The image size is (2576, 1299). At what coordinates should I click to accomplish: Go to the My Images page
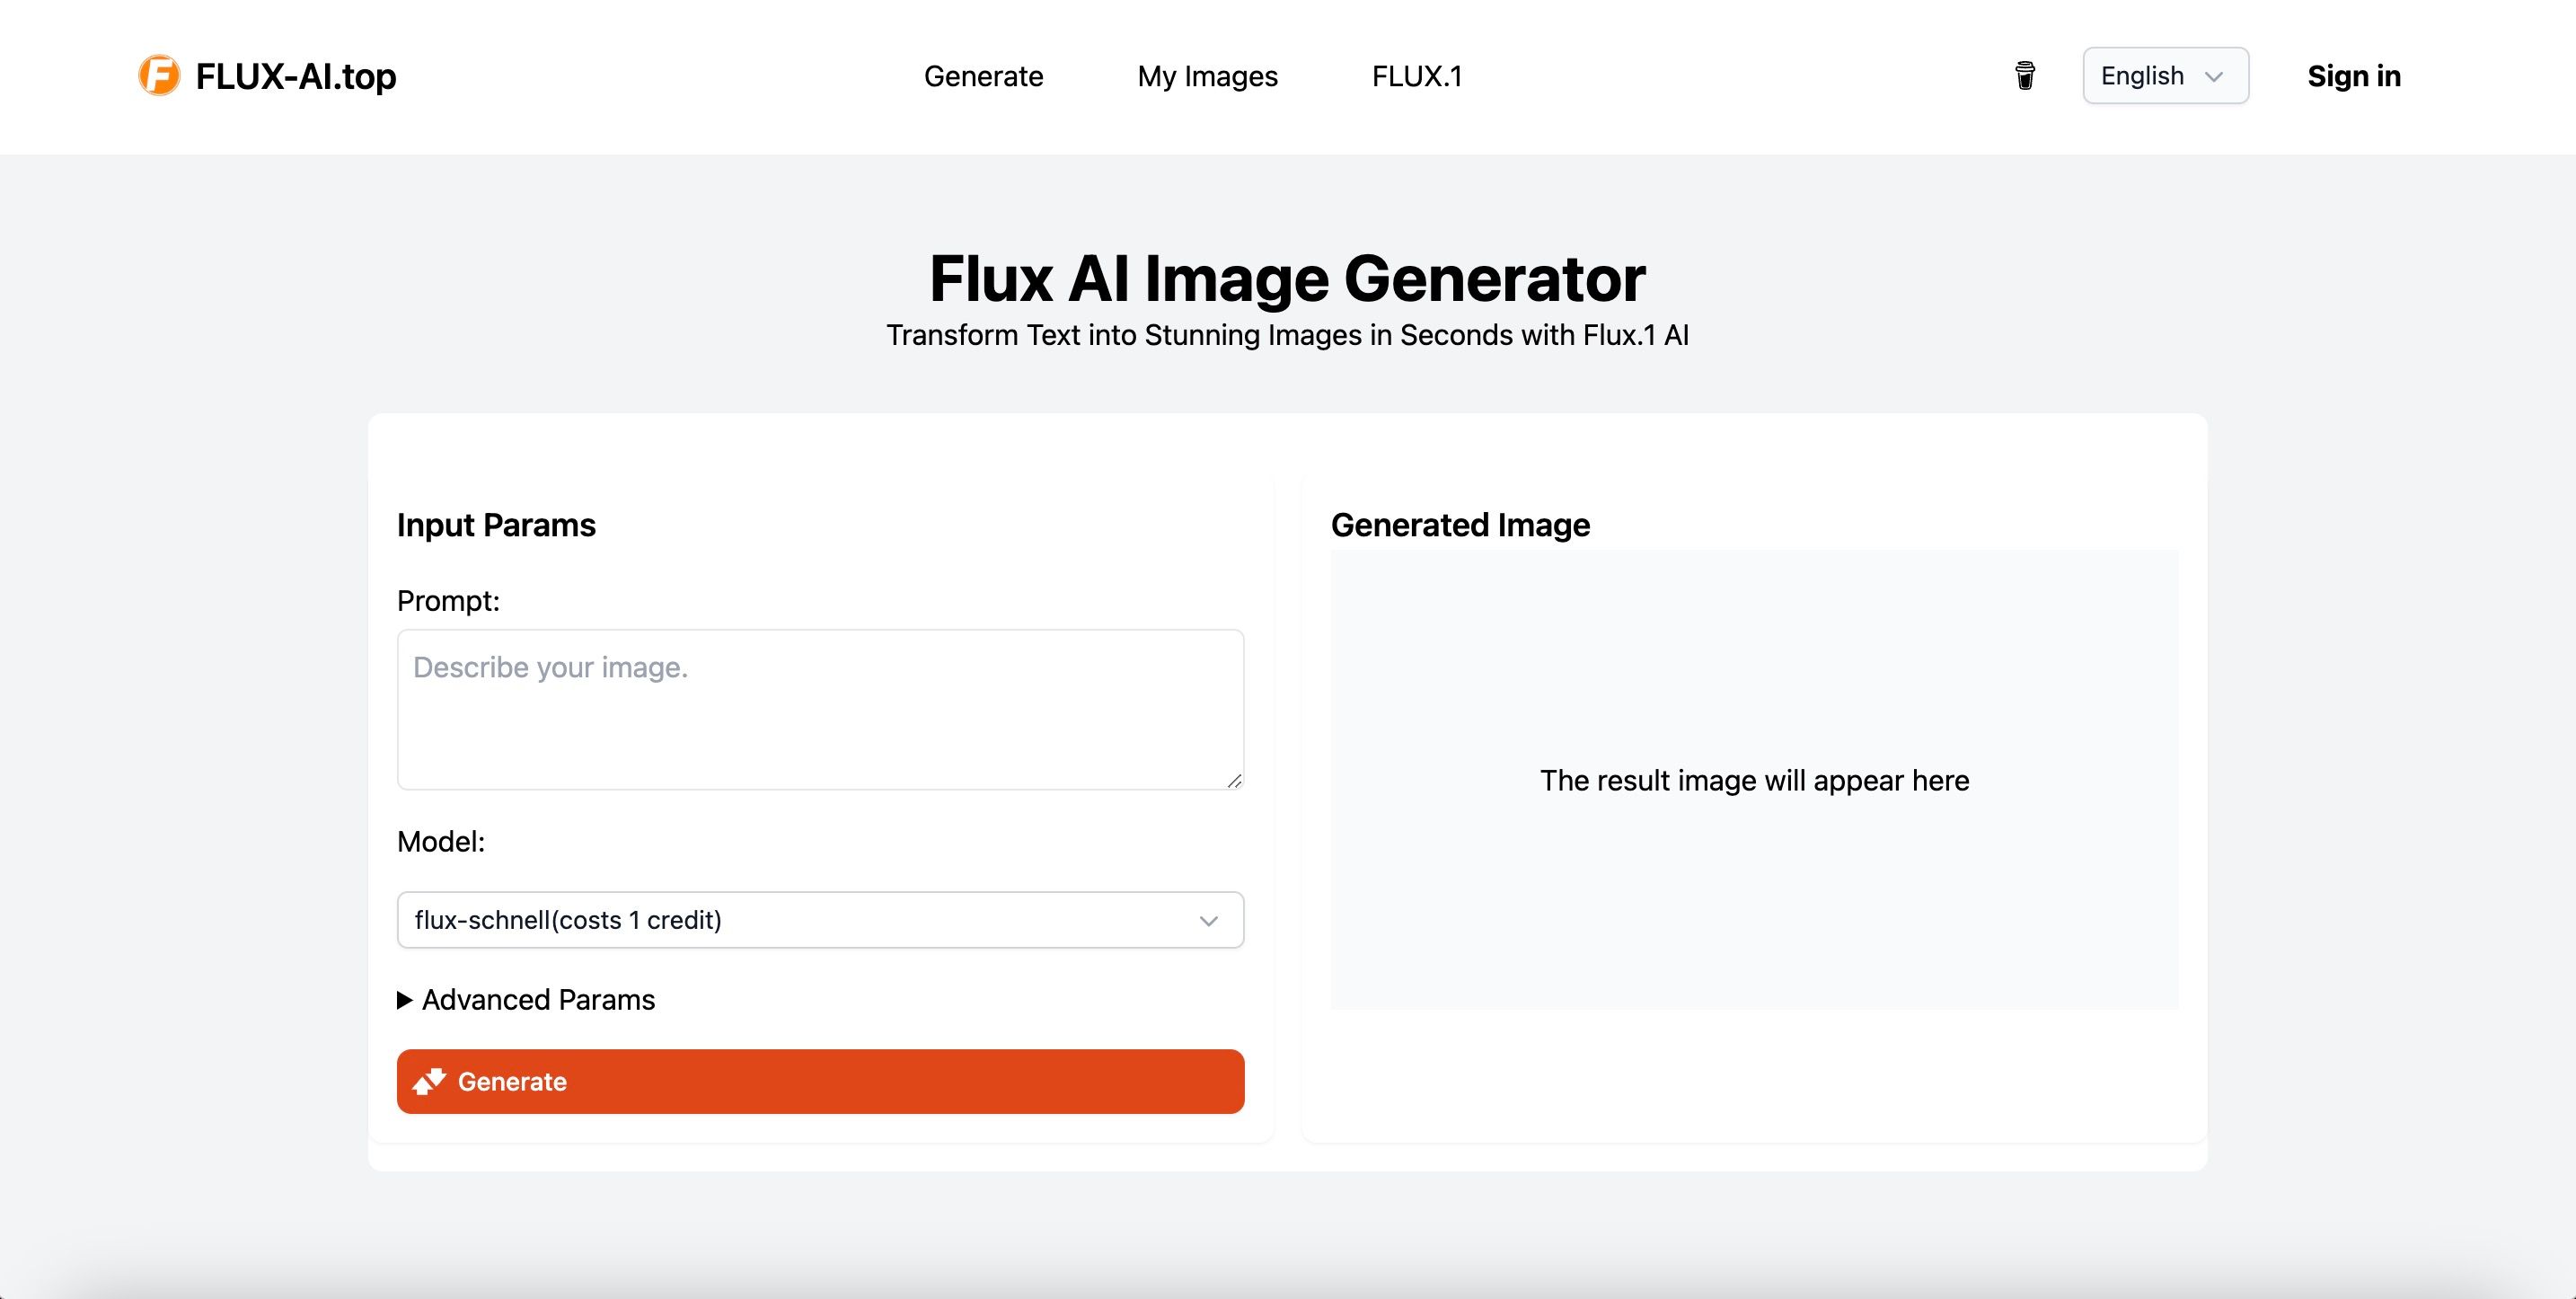coord(1207,76)
